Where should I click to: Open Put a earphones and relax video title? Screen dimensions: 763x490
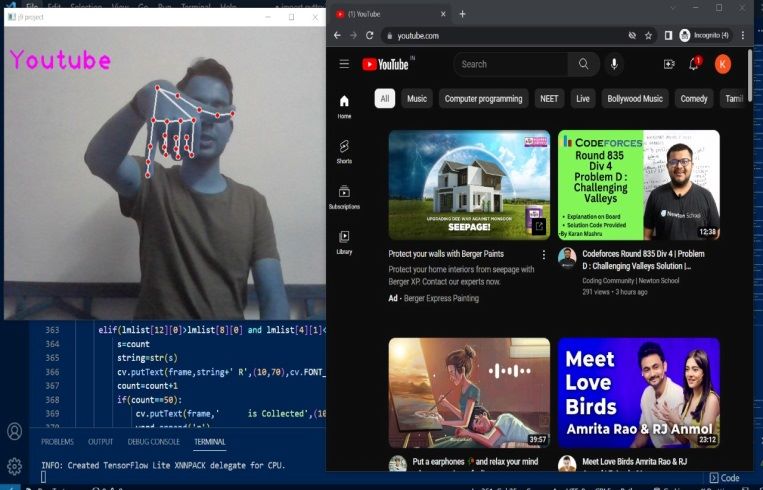coord(475,461)
